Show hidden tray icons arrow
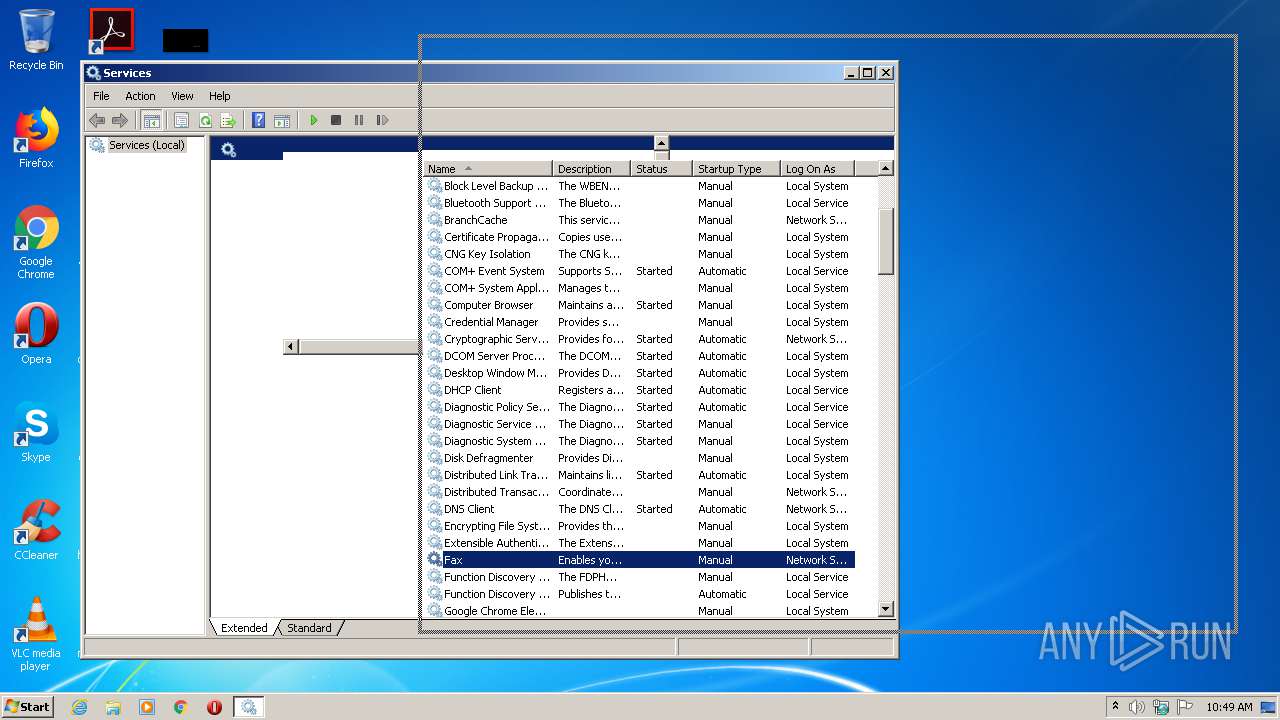The image size is (1280, 720). tap(1115, 706)
